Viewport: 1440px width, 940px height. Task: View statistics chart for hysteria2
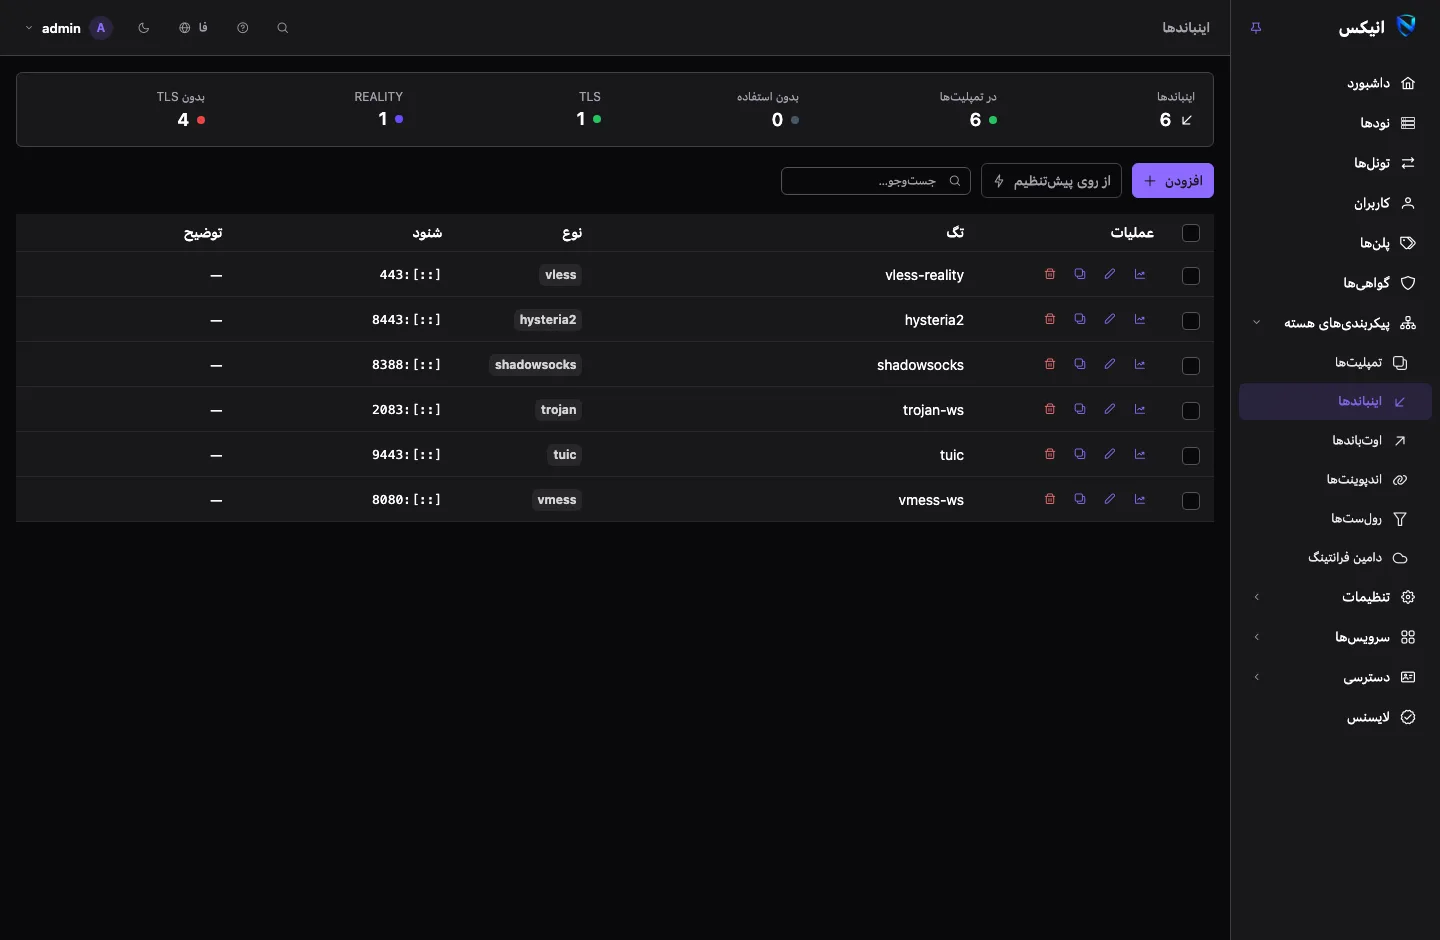[1140, 319]
